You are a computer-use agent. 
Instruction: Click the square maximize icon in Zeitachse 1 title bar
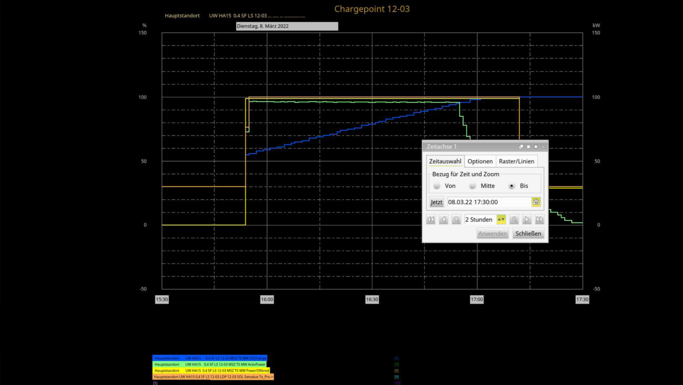(528, 147)
